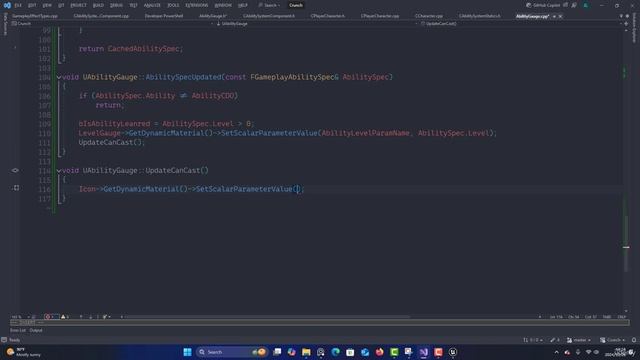Click the error count indicator
The height and width of the screenshot is (360, 640).
[x=51, y=317]
